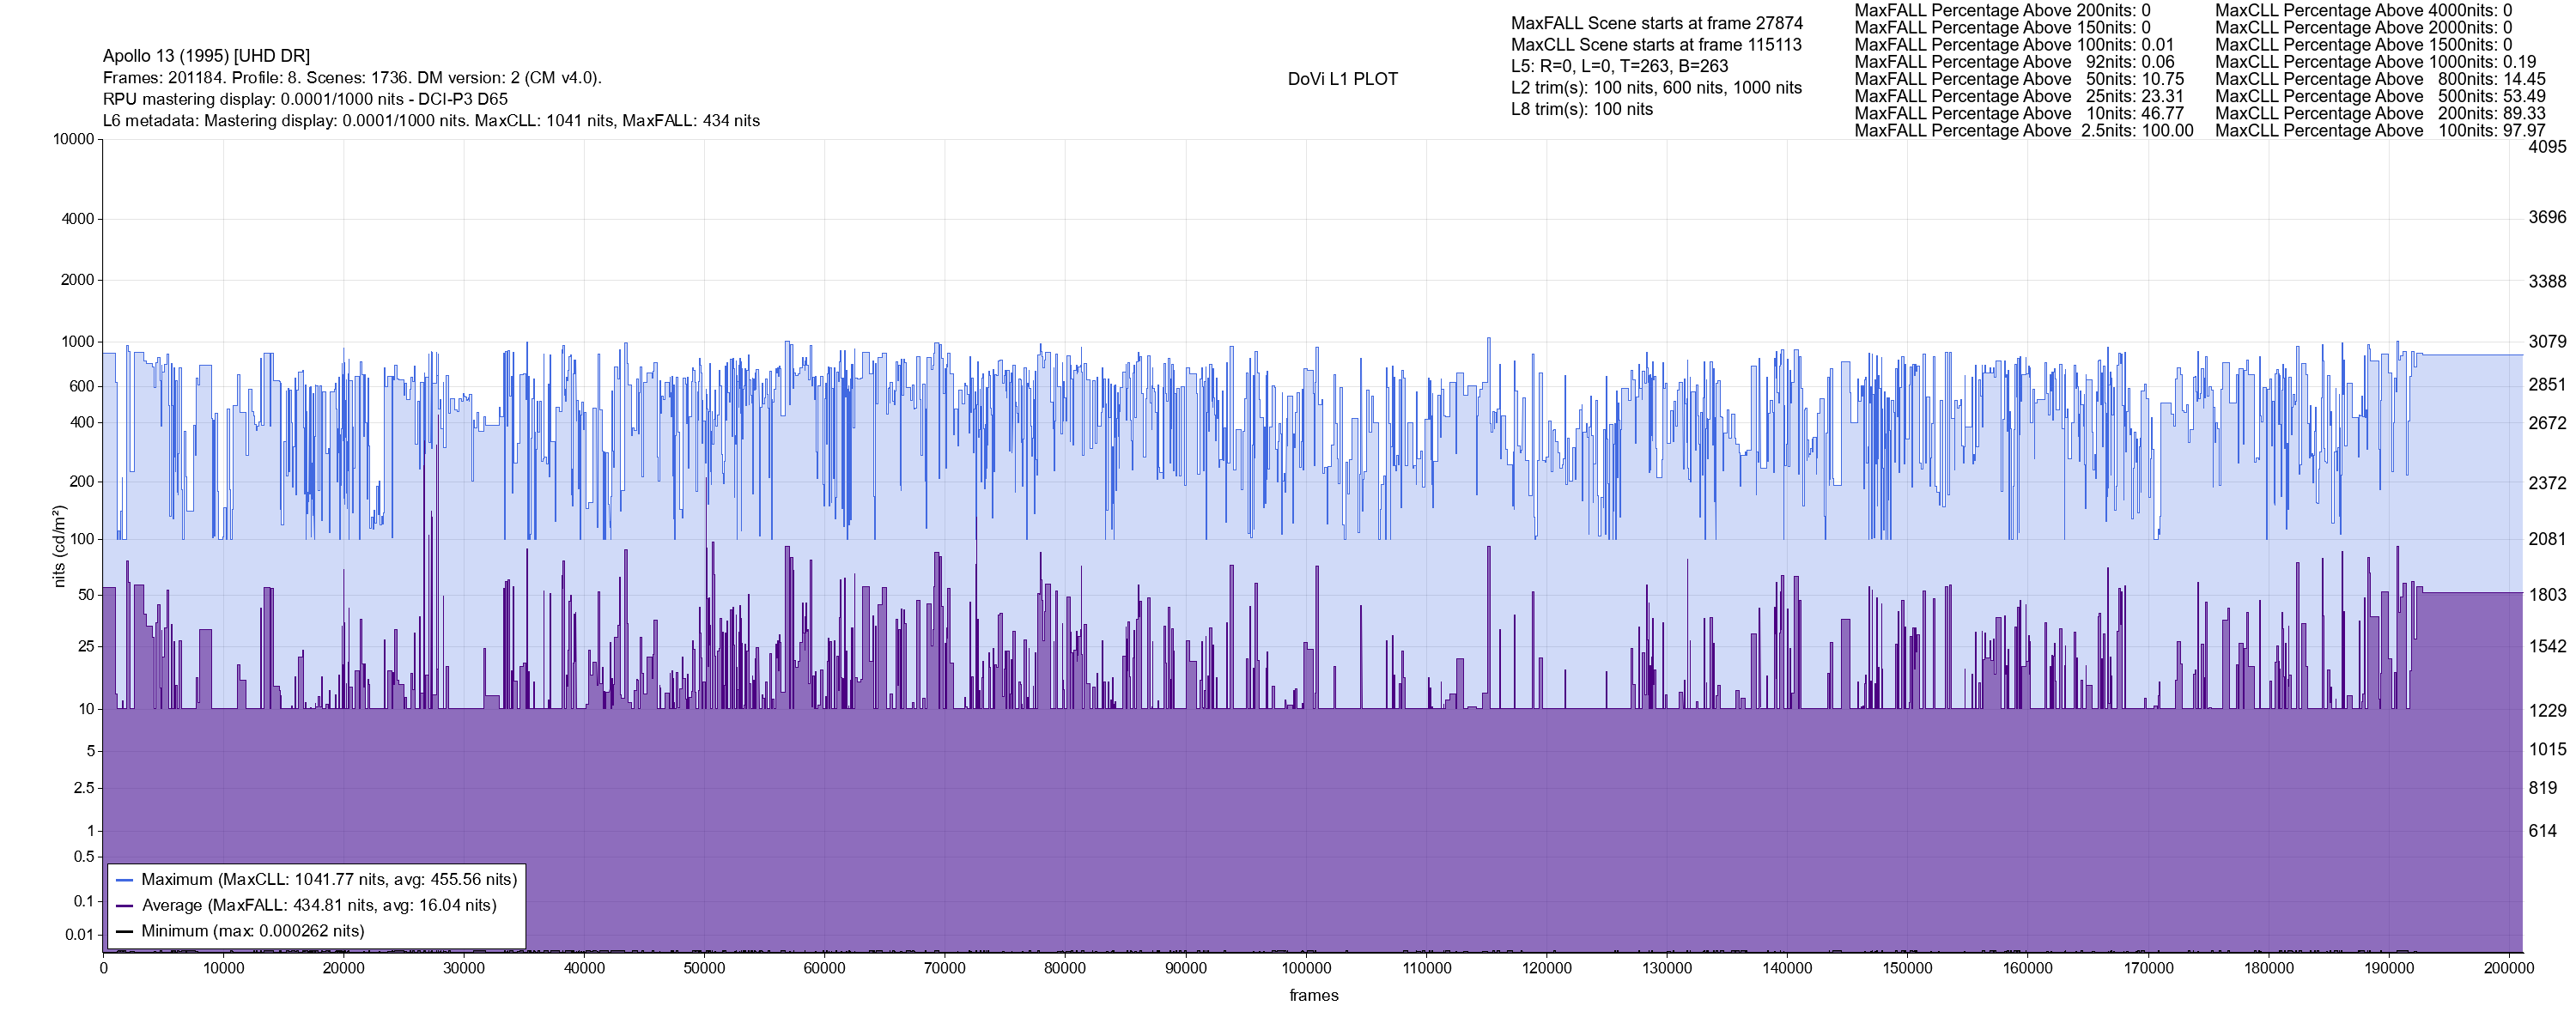
Task: Select the Minimum legend entry text
Action: (x=253, y=932)
